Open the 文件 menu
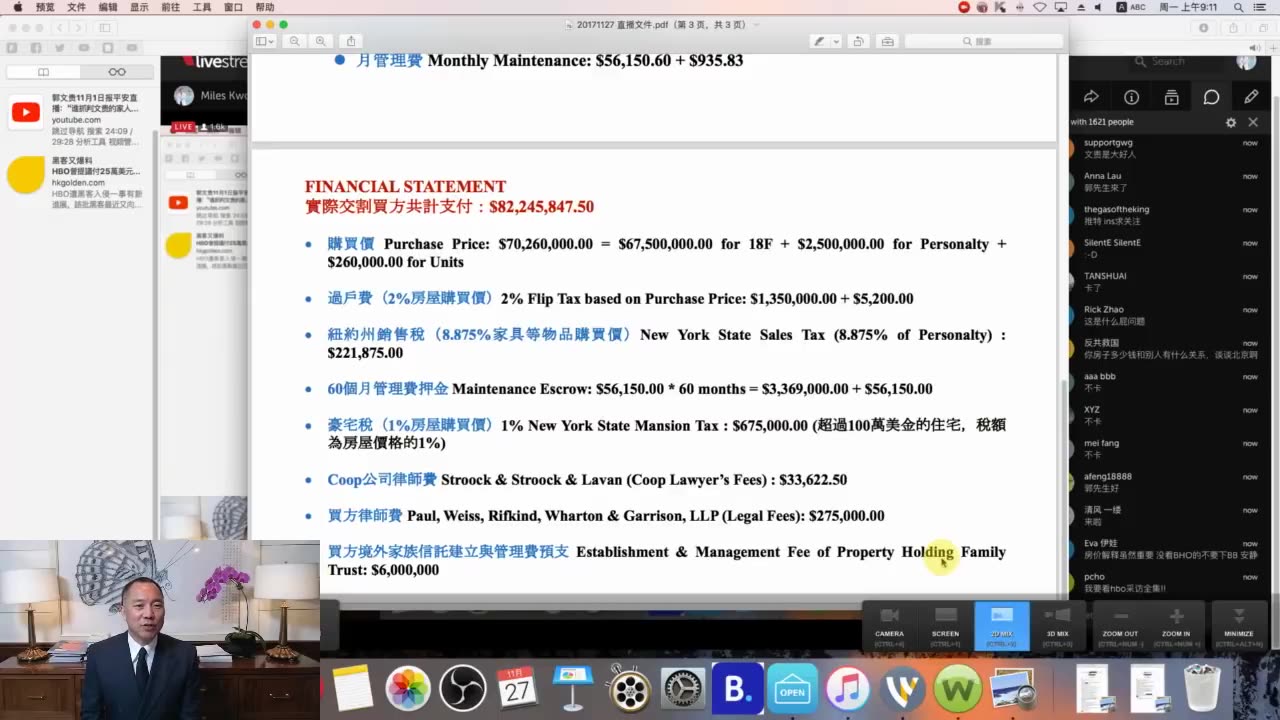 click(76, 7)
